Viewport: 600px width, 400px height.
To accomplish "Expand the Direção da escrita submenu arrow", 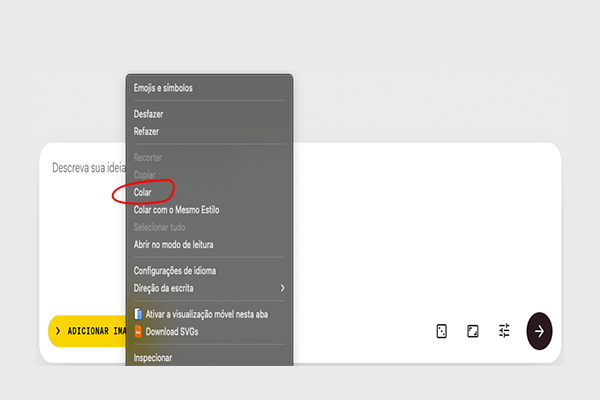I will 282,288.
